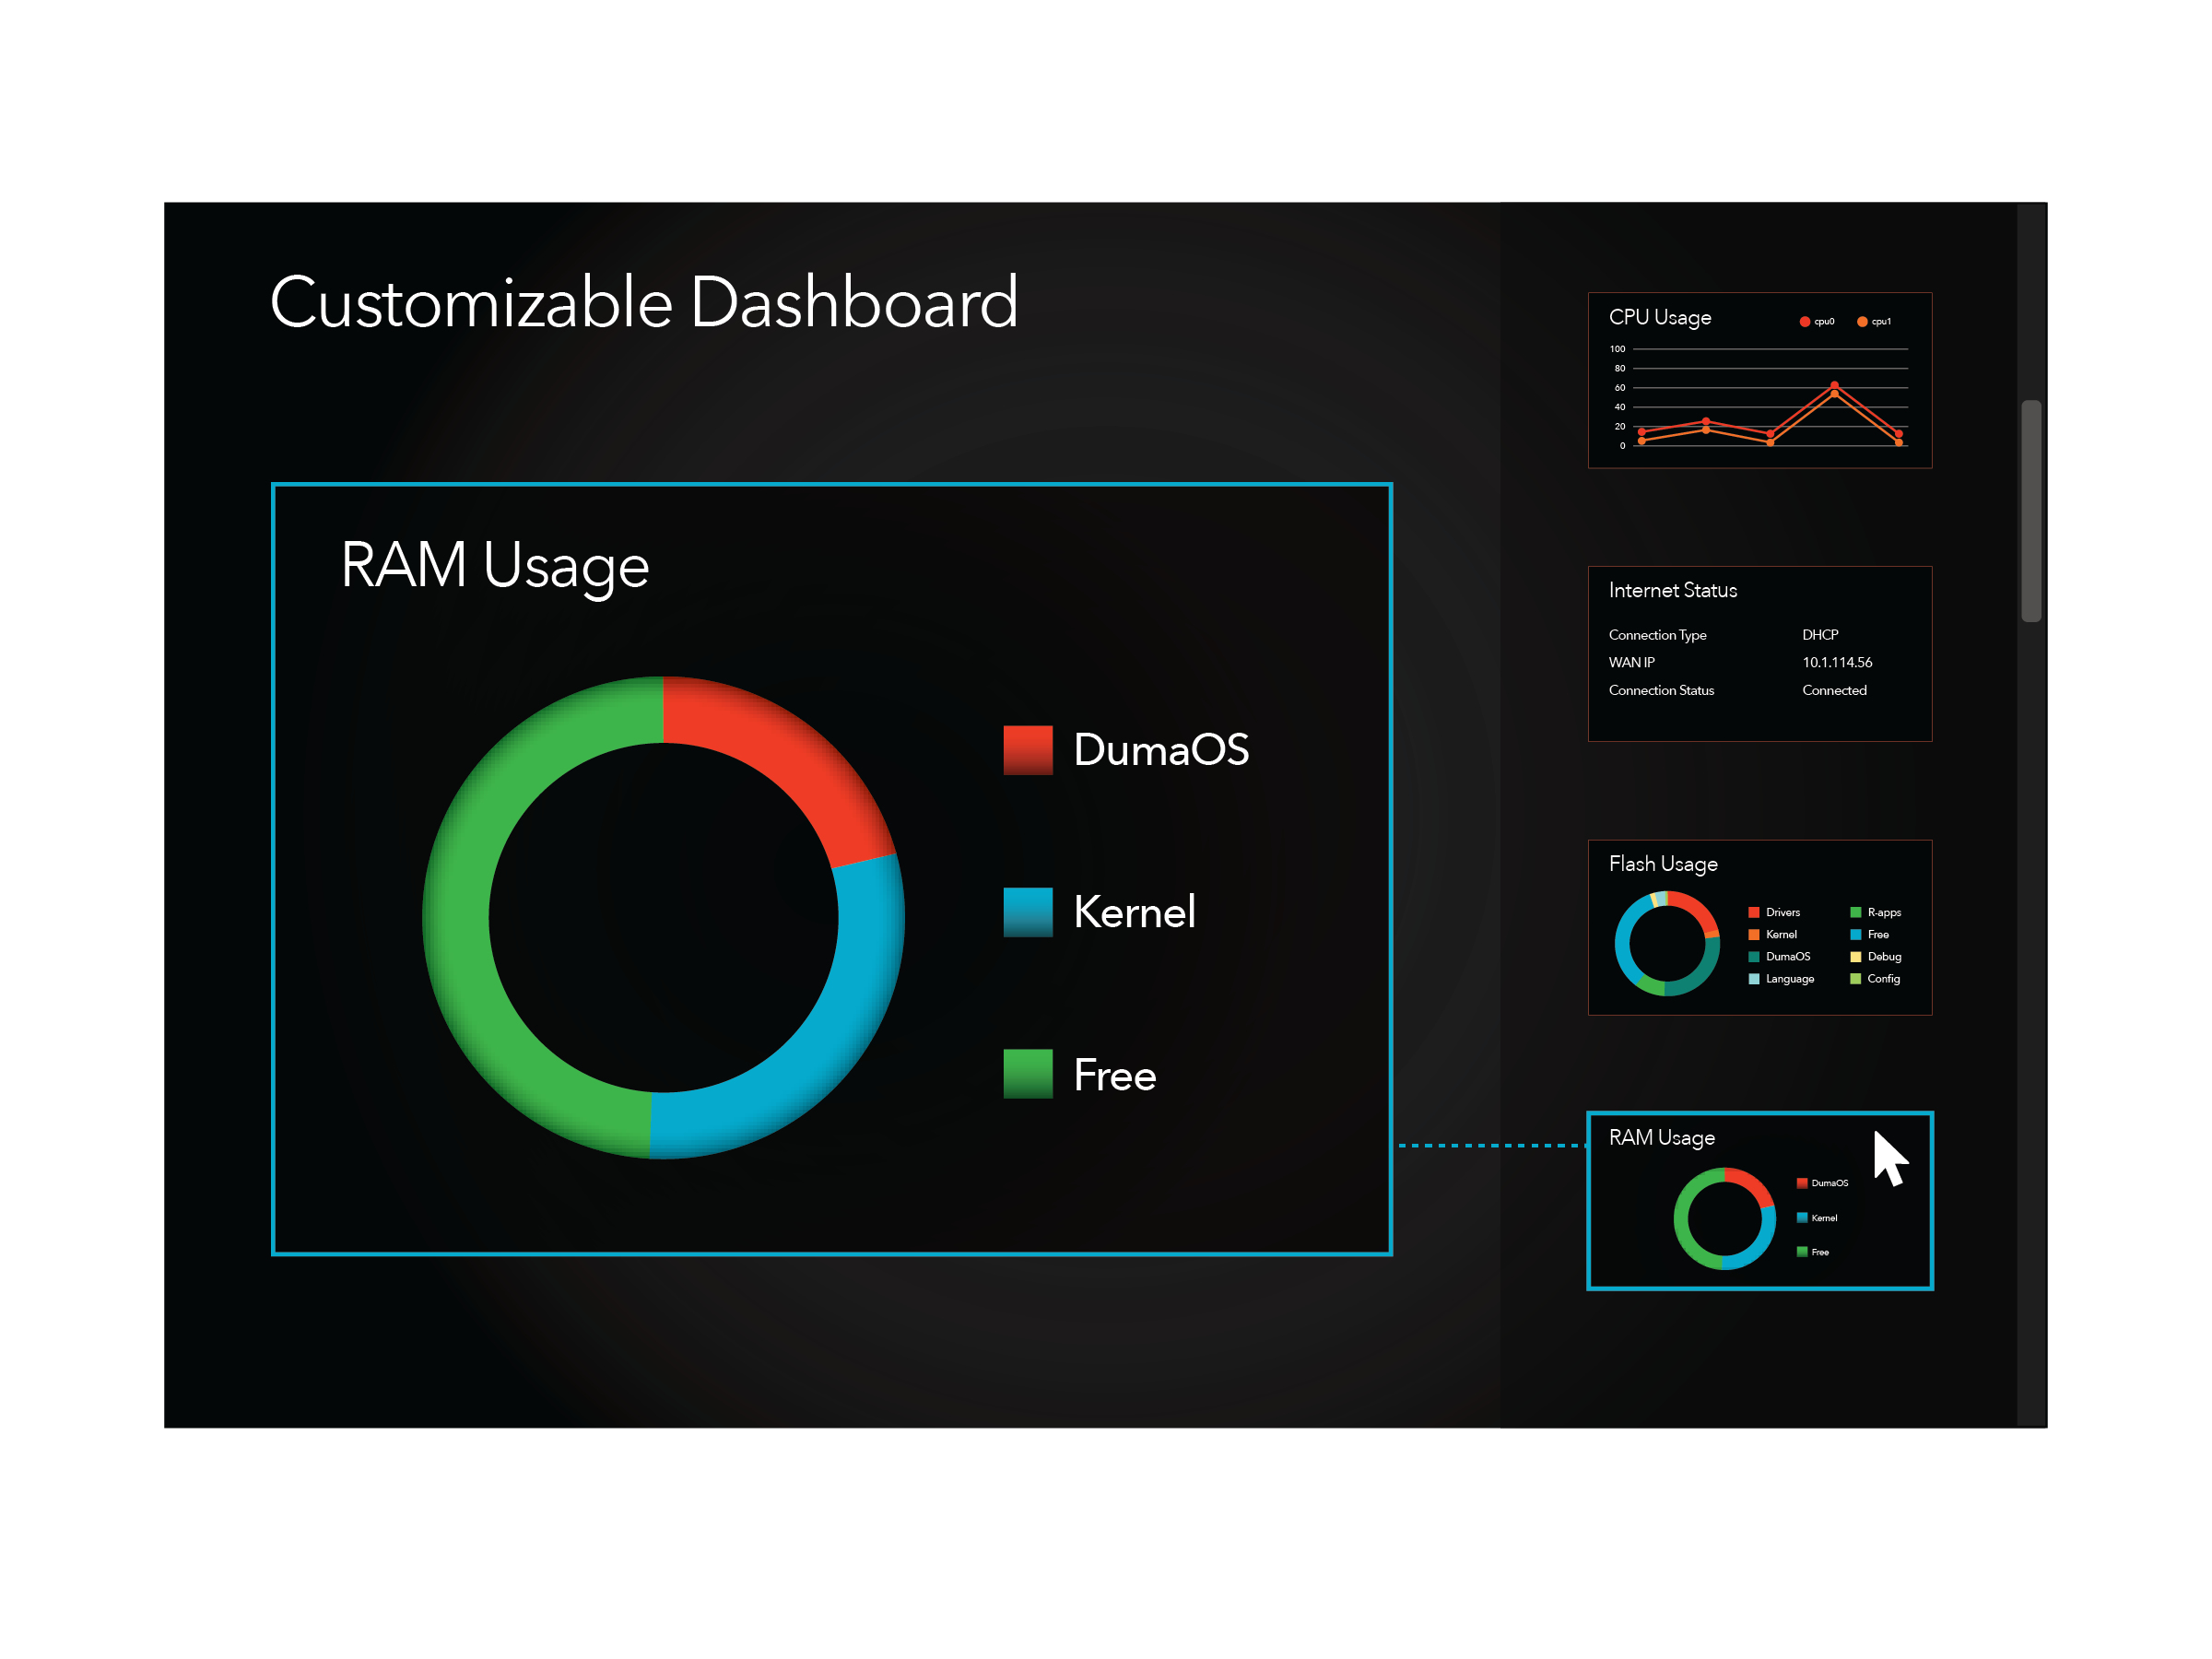The image size is (2212, 1659).
Task: Click the 'Connection Type' row label
Action: click(1657, 635)
